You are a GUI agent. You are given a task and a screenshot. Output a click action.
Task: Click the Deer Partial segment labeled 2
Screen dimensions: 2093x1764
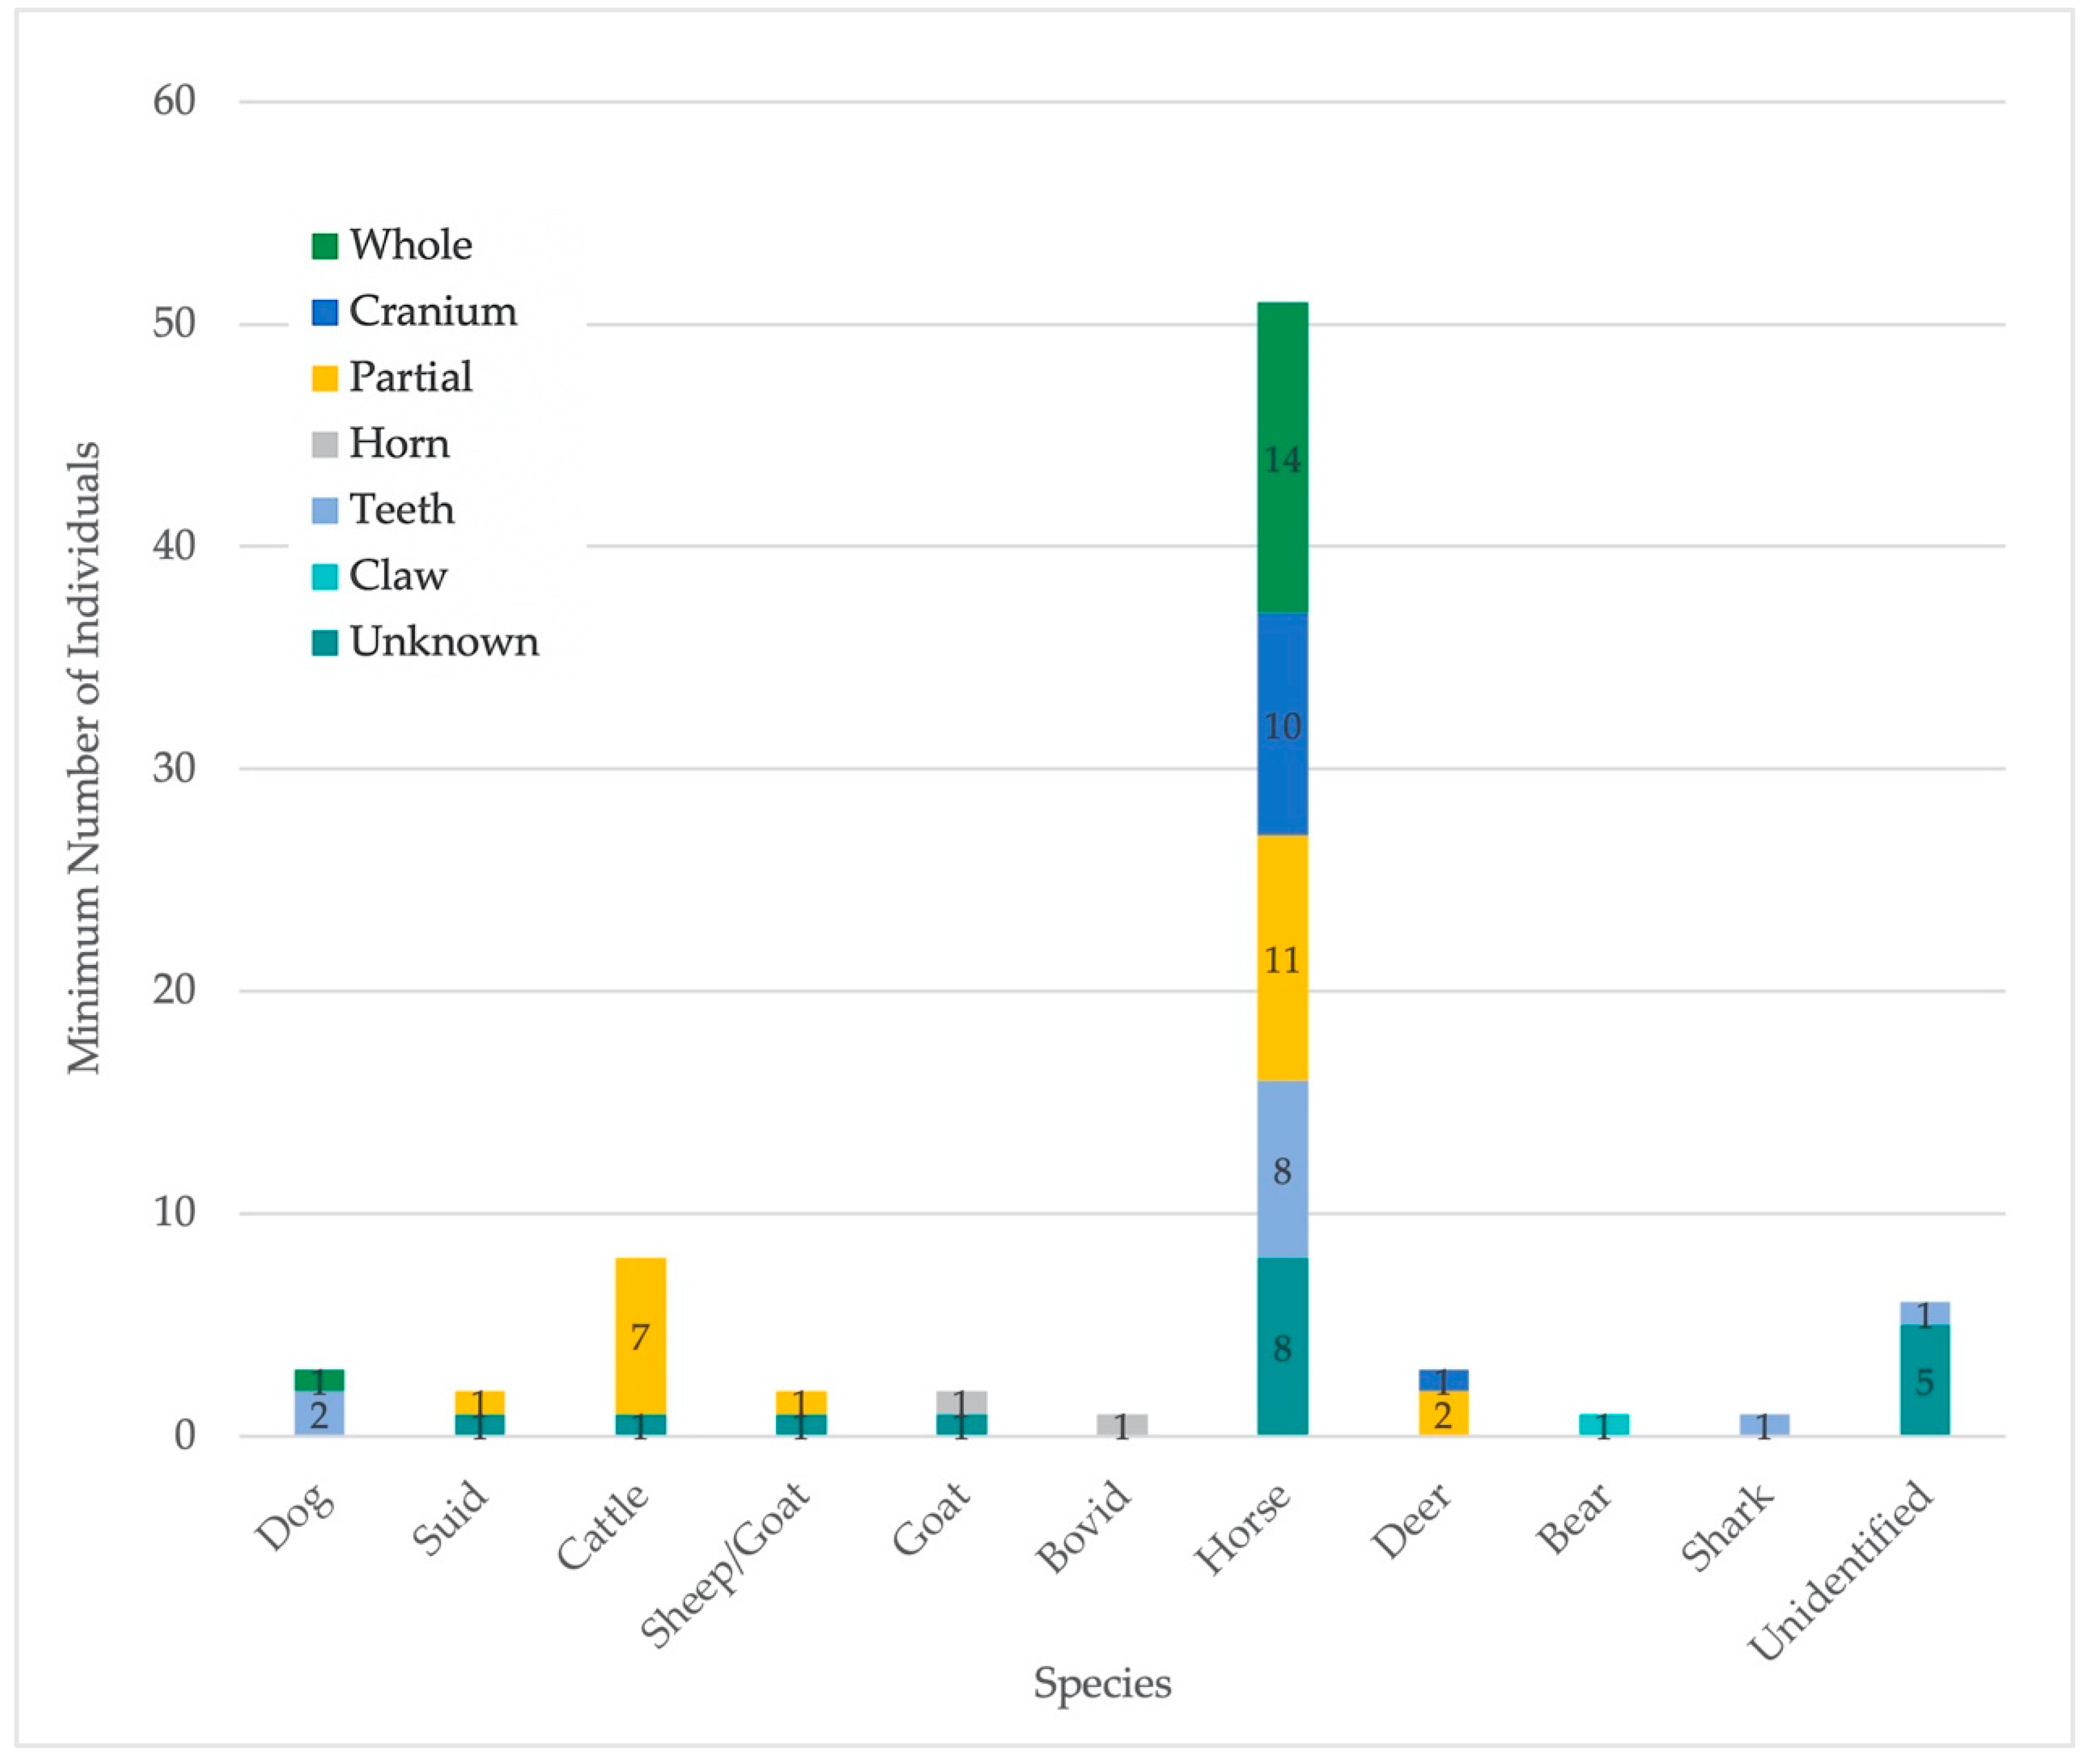coord(1443,1413)
